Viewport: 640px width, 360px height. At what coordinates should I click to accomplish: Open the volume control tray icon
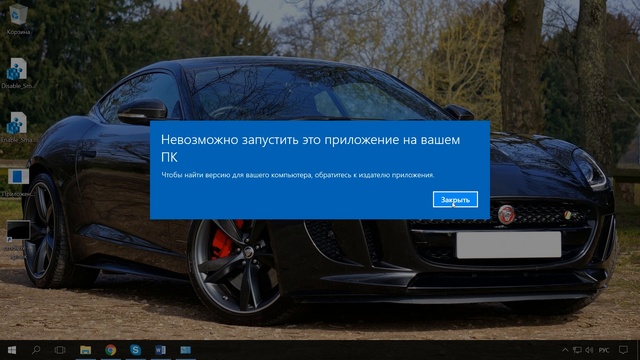point(589,350)
